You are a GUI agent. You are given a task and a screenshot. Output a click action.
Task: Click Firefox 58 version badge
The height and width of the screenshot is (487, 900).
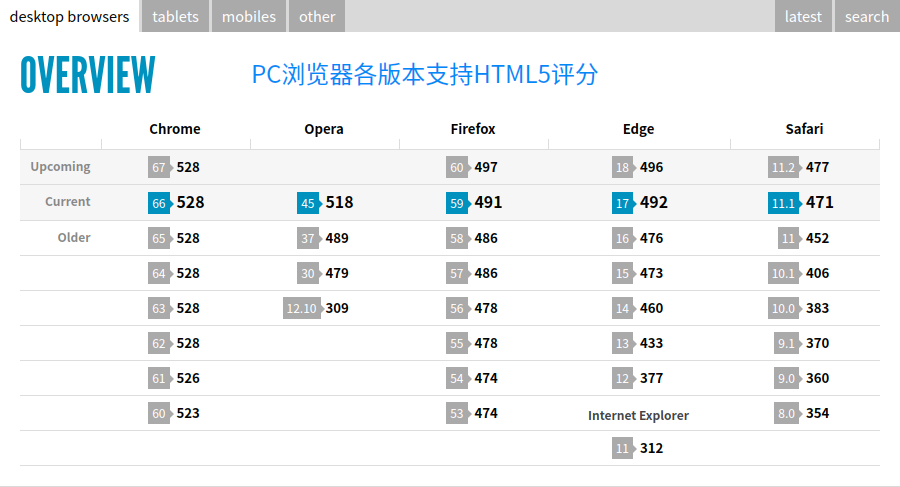click(457, 238)
